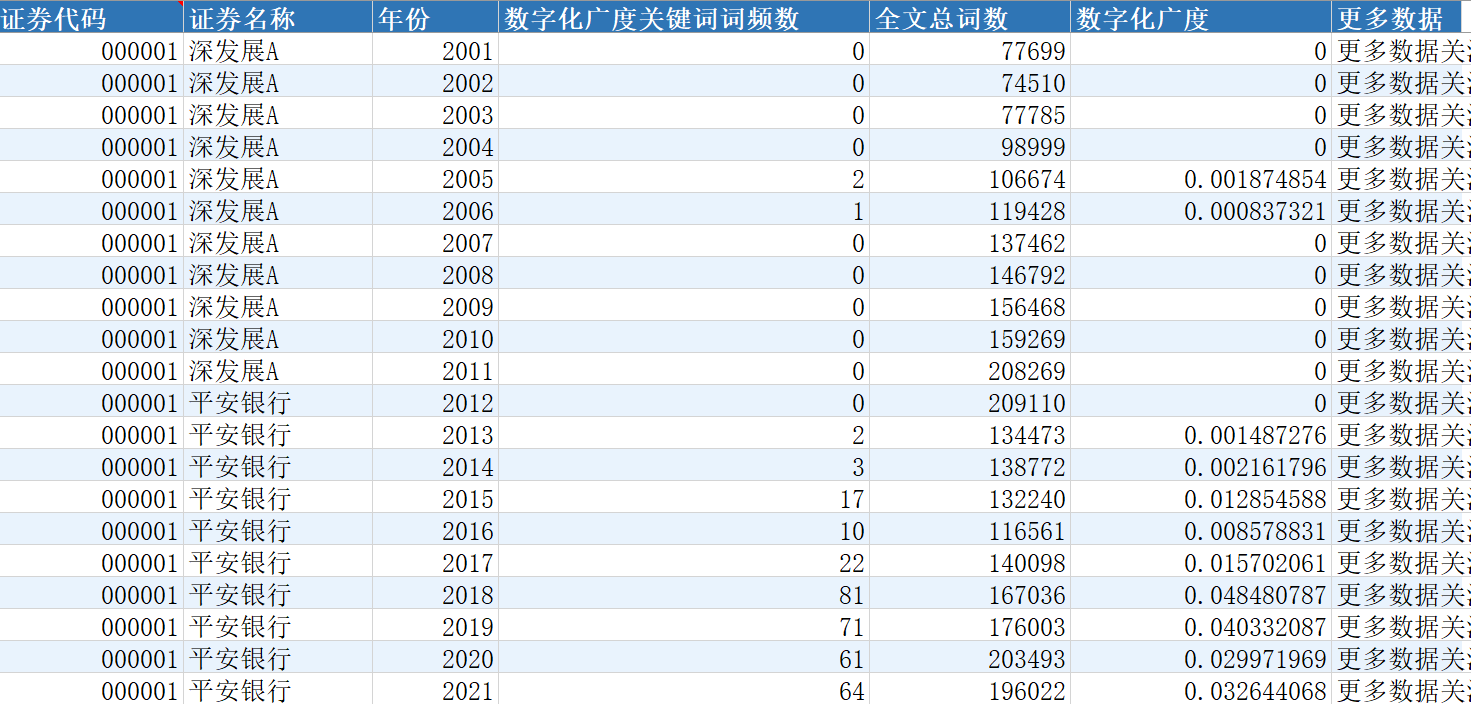Viewport: 1471px width, 704px height.
Task: Select total word count 116561
Action: 970,531
